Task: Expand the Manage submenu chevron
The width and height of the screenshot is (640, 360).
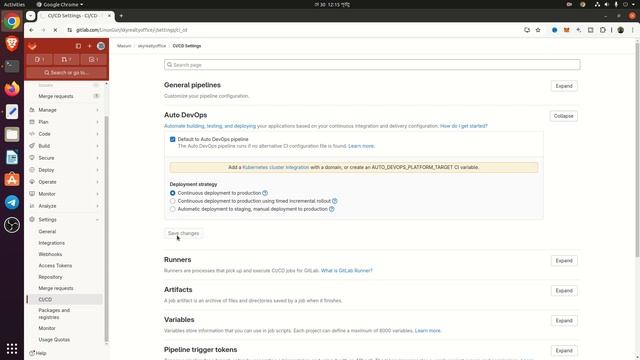Action: coord(97,110)
